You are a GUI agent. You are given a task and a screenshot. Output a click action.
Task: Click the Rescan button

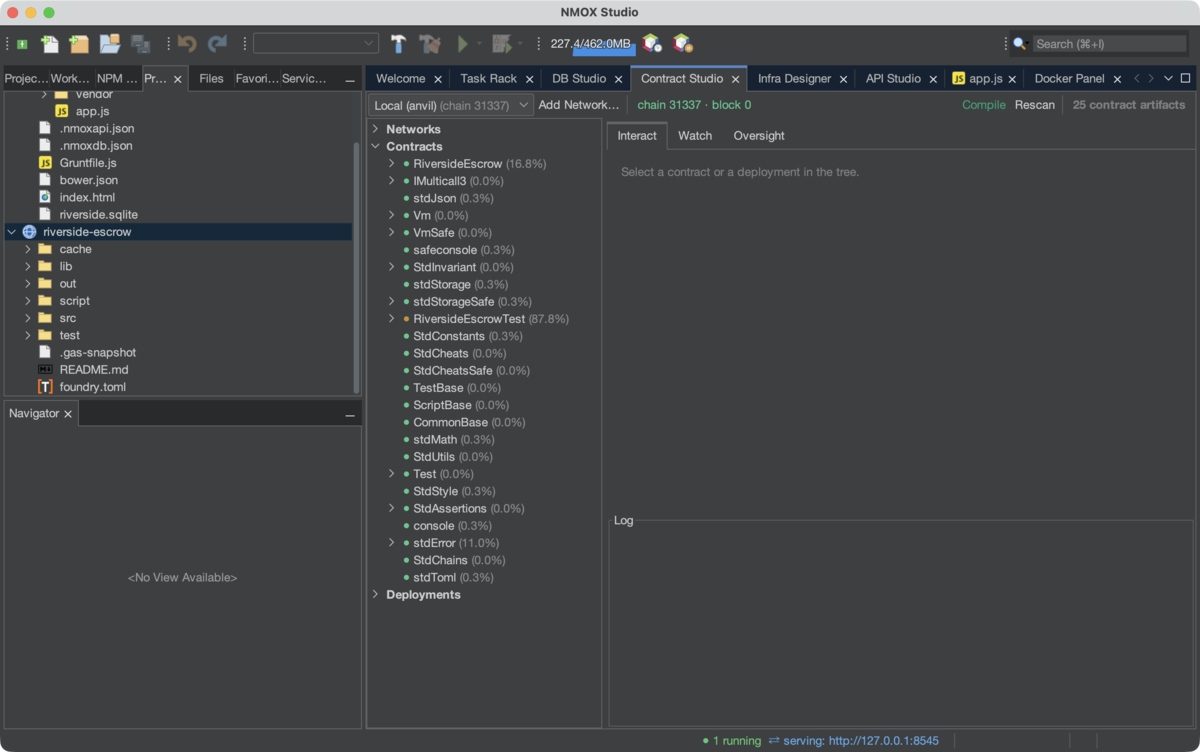[x=1035, y=105]
